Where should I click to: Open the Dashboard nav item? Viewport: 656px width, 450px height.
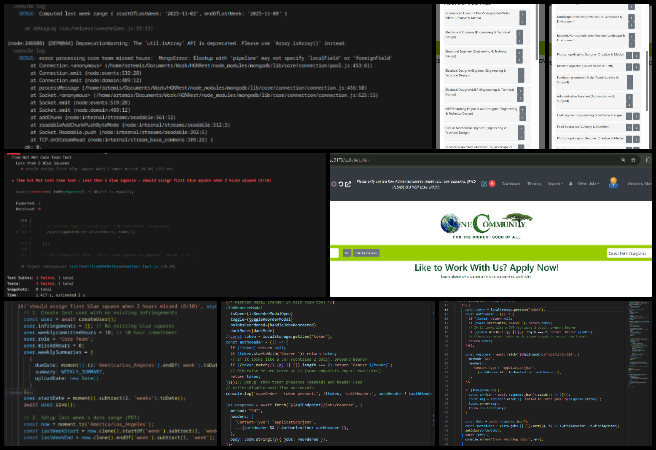coord(511,184)
